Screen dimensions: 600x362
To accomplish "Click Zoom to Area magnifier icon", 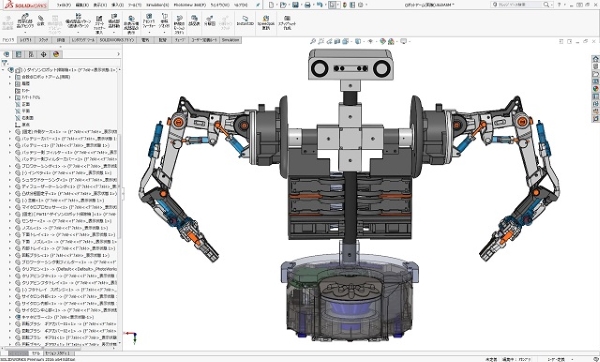I will pyautogui.click(x=321, y=41).
